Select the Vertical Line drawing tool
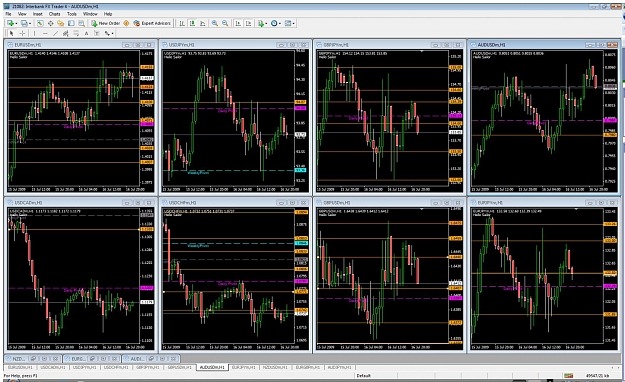Screen dimensions: 625x382 (35, 33)
